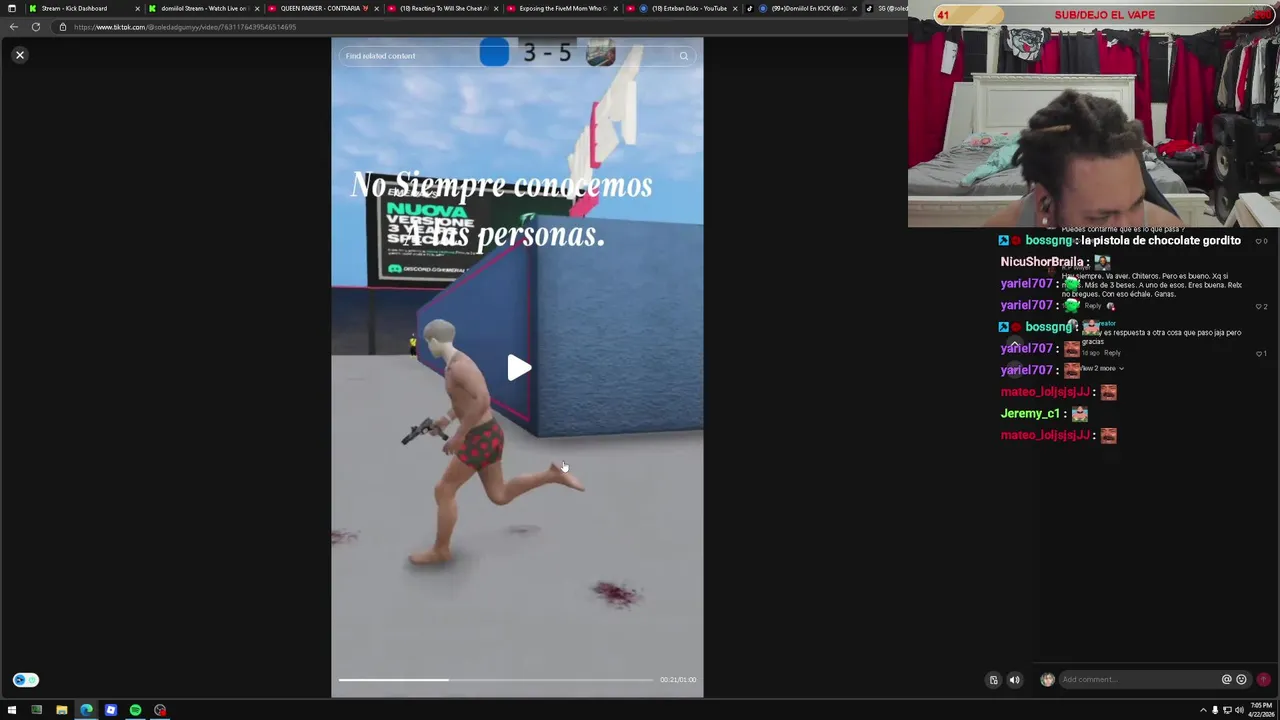Open the emoji picker in comment box
This screenshot has height=720, width=1280.
coord(1241,680)
